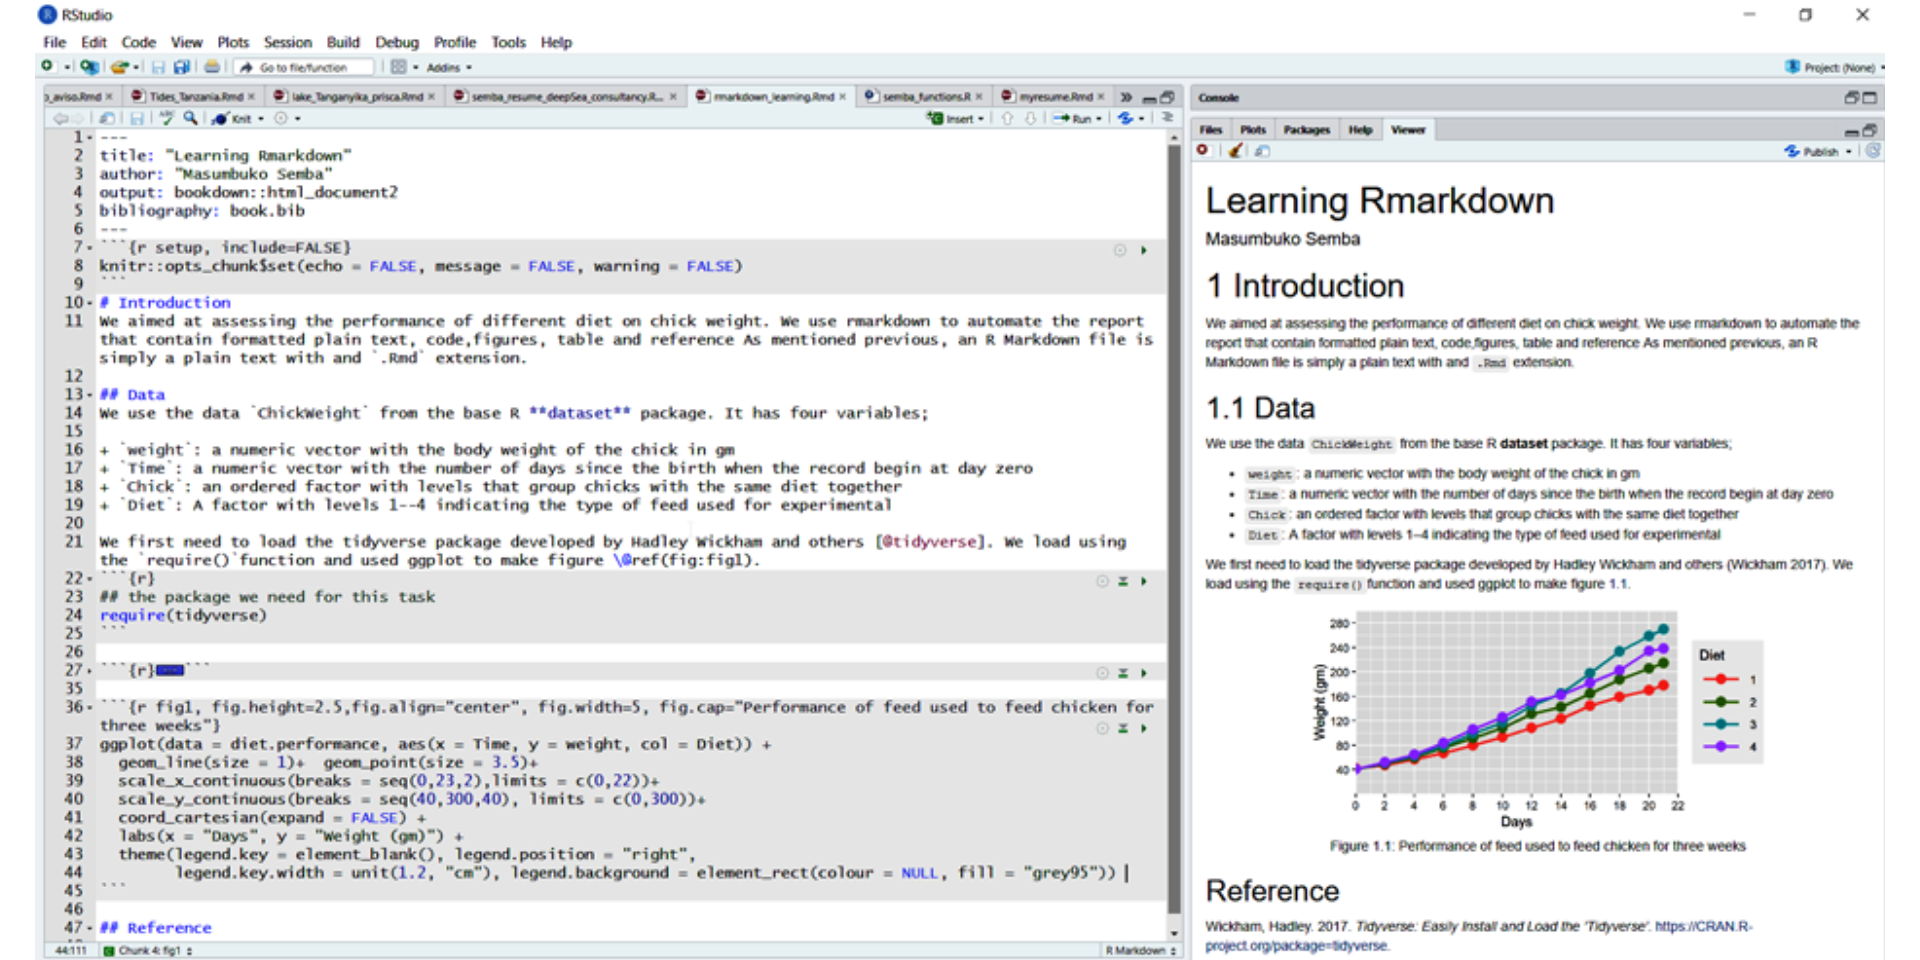This screenshot has height=960, width=1920.
Task: Open find and replace magnifier
Action: (190, 118)
